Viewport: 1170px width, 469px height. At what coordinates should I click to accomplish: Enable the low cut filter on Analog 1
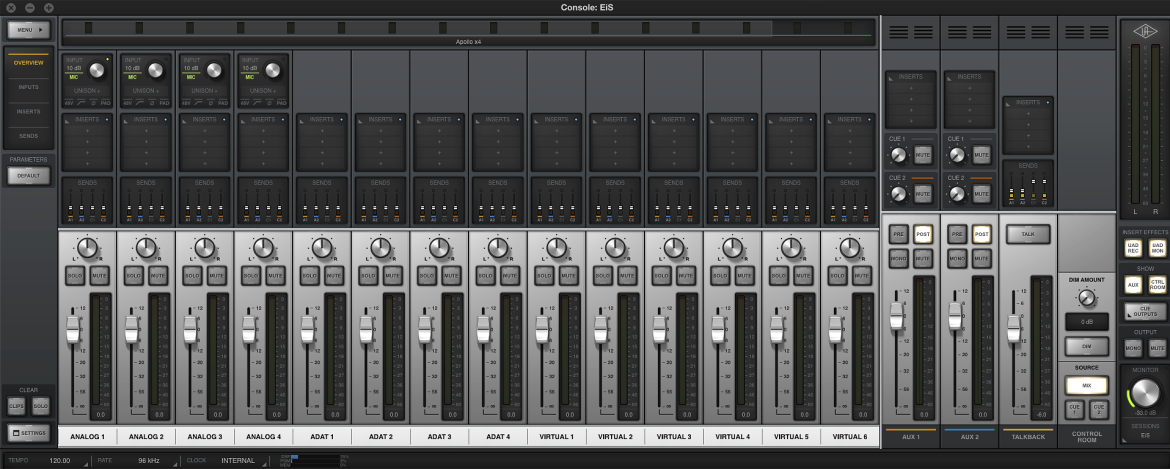point(79,102)
